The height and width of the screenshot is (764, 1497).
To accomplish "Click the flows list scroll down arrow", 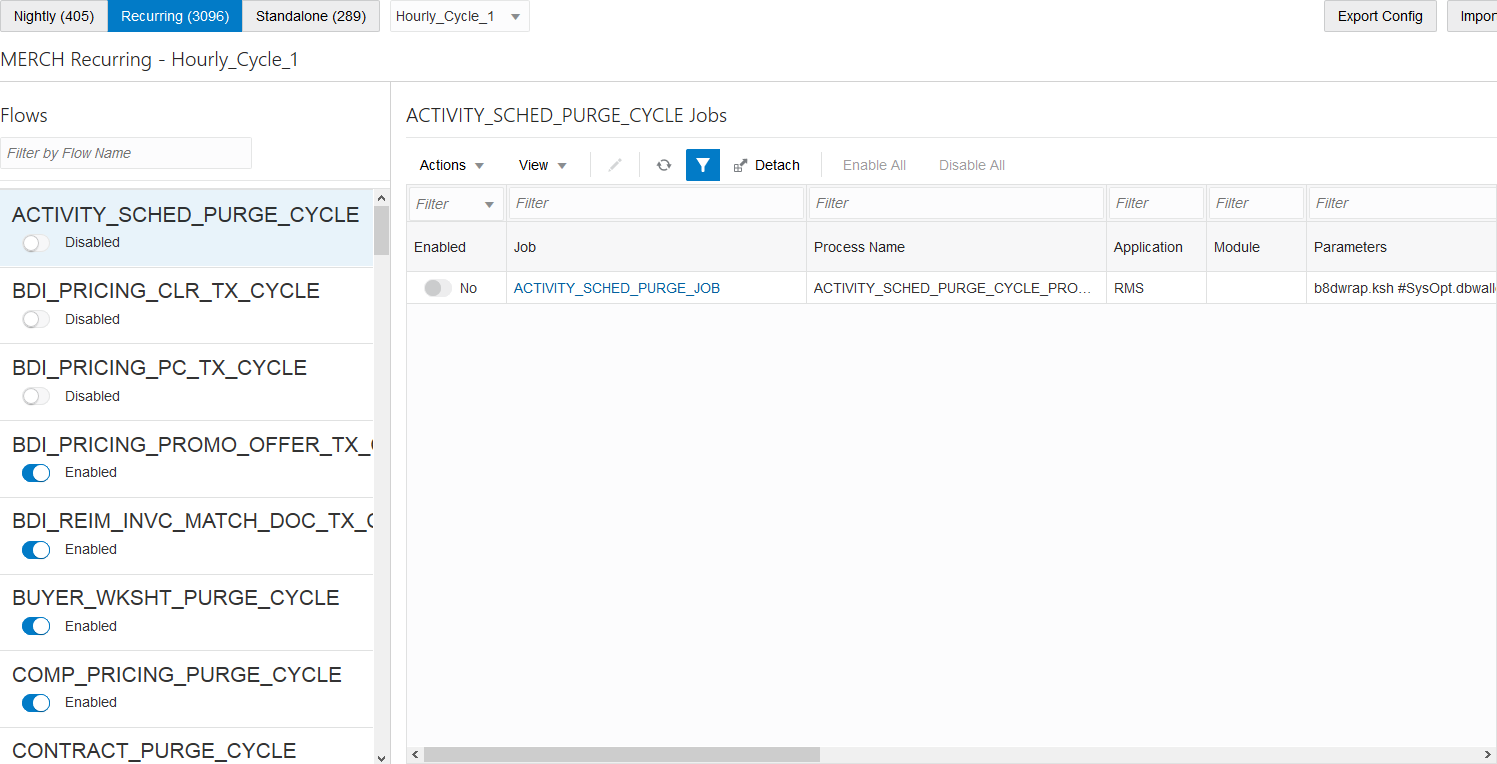I will point(382,757).
